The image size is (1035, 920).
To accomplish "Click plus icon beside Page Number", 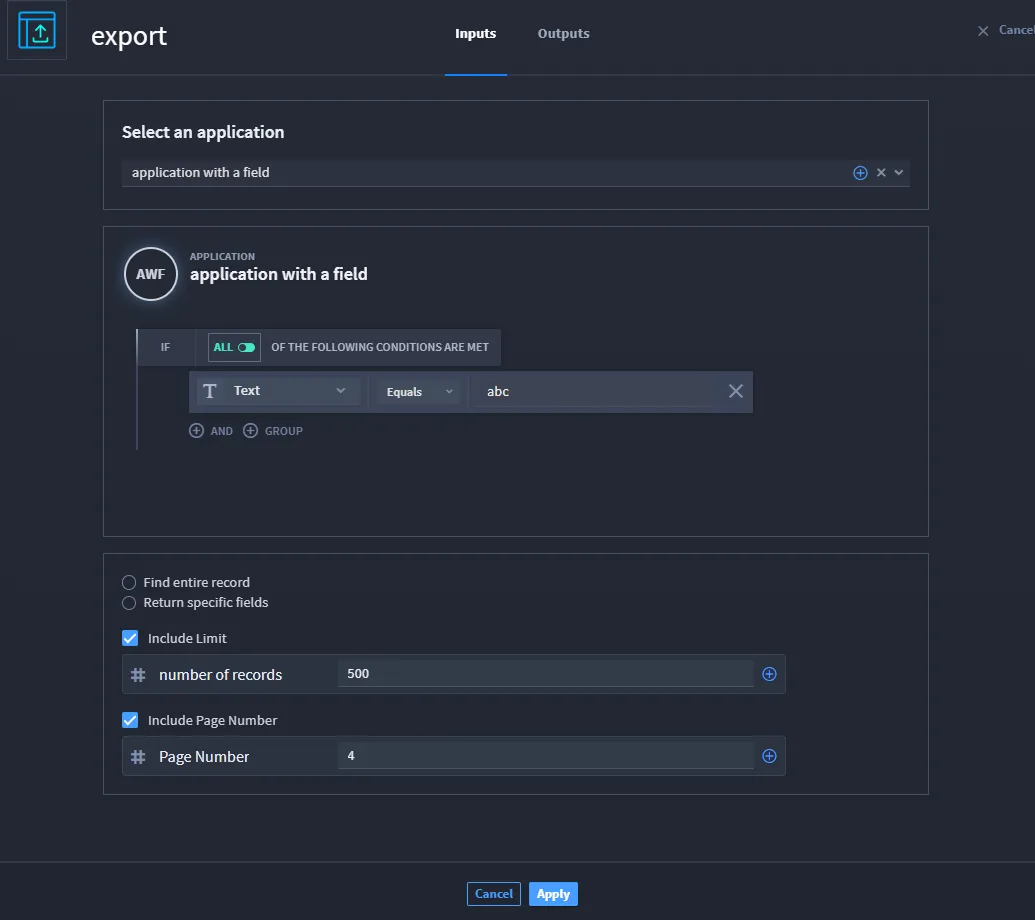I will (x=769, y=756).
